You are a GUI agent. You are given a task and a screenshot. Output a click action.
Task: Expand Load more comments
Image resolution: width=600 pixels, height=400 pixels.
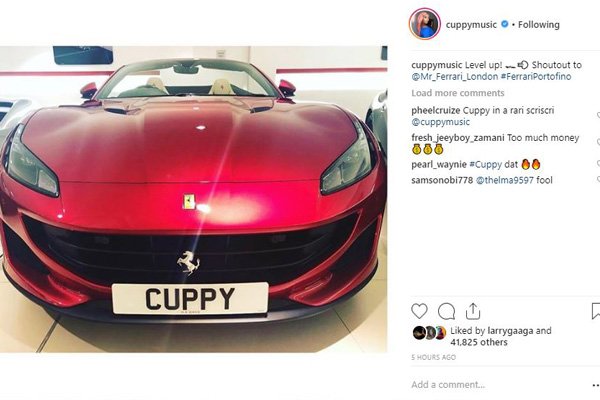point(458,93)
